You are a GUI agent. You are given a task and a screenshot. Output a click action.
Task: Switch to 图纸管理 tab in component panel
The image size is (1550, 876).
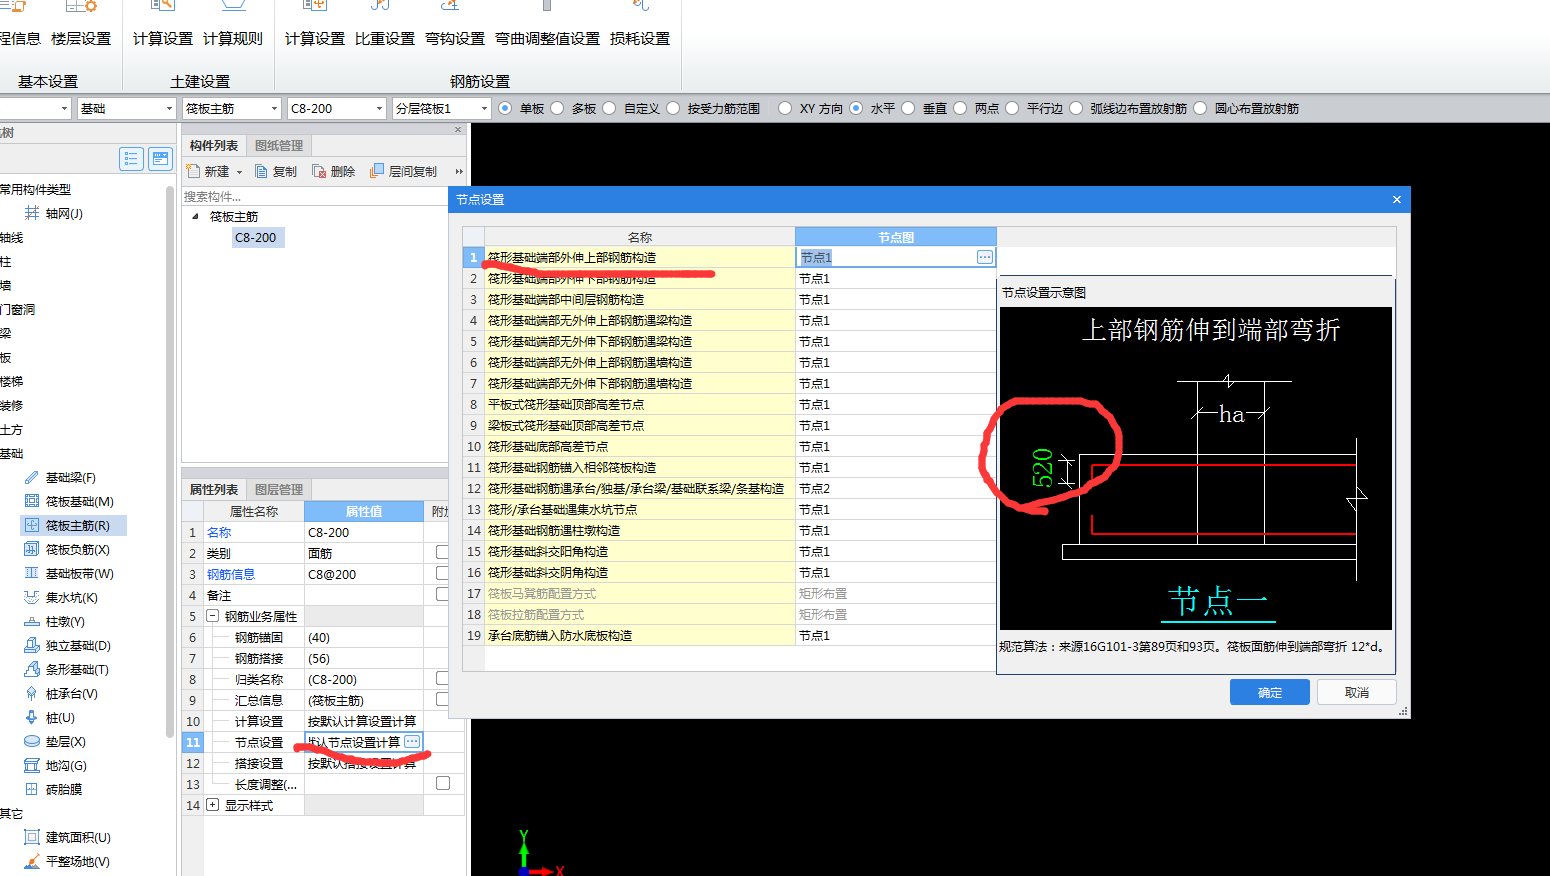pos(279,146)
